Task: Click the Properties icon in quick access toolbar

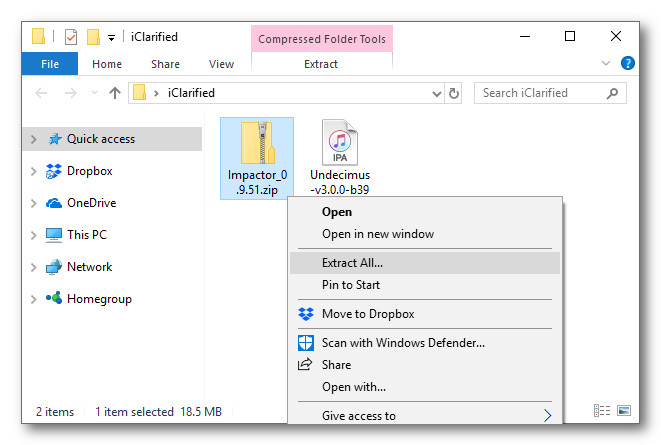Action: coord(70,37)
